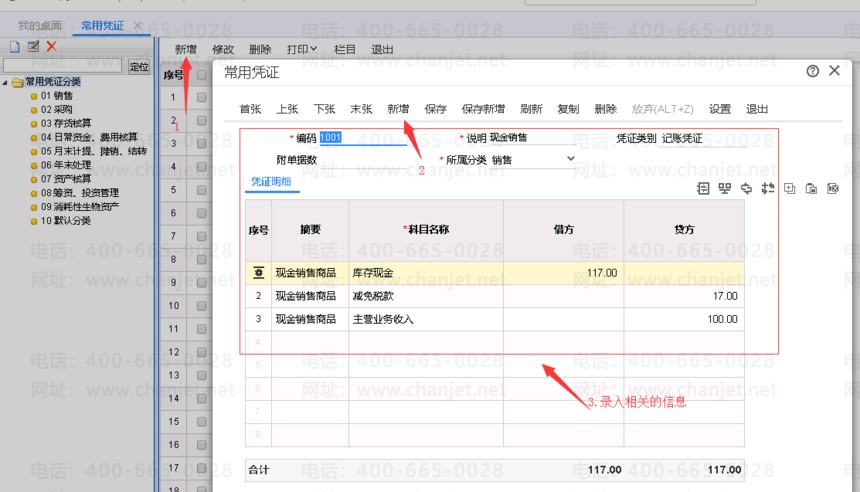
Task: Click the red X delete icon
Action: click(51, 47)
